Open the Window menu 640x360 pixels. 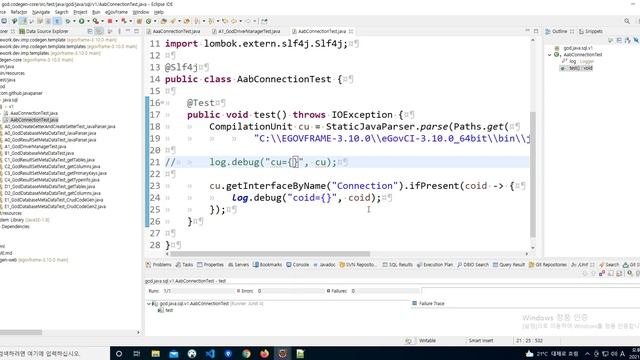click(x=141, y=12)
